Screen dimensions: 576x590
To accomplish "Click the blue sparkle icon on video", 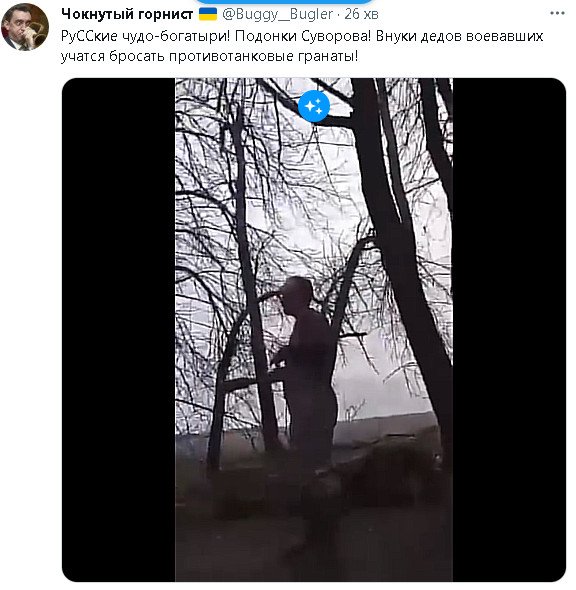I will (314, 106).
